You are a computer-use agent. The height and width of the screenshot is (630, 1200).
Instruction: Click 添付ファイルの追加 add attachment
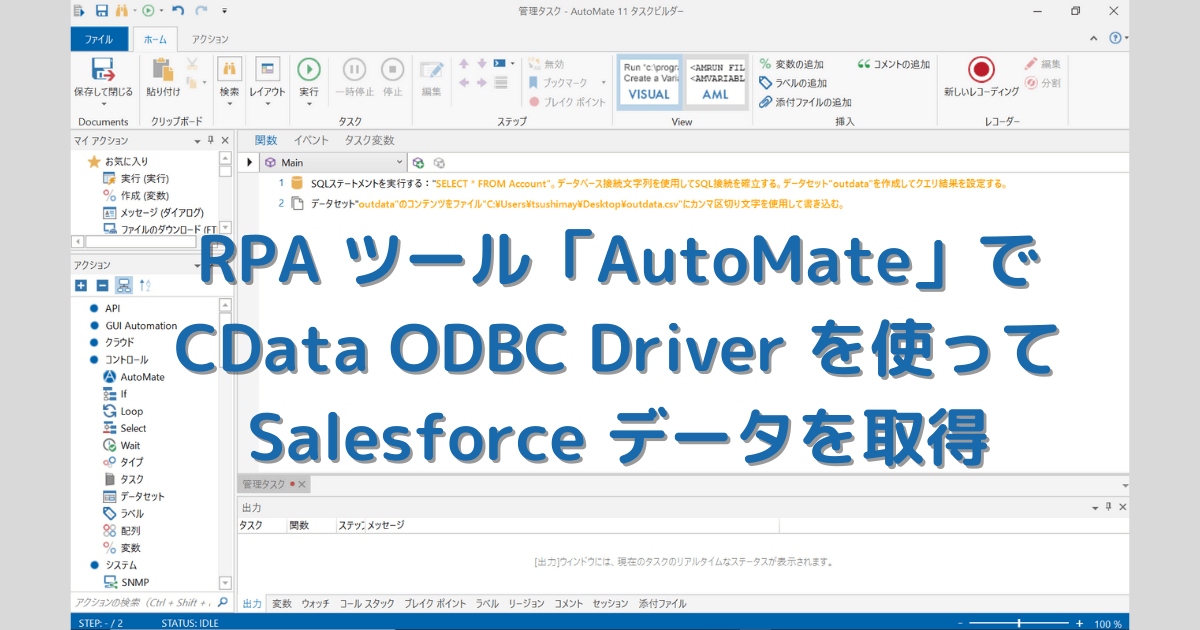point(805,102)
